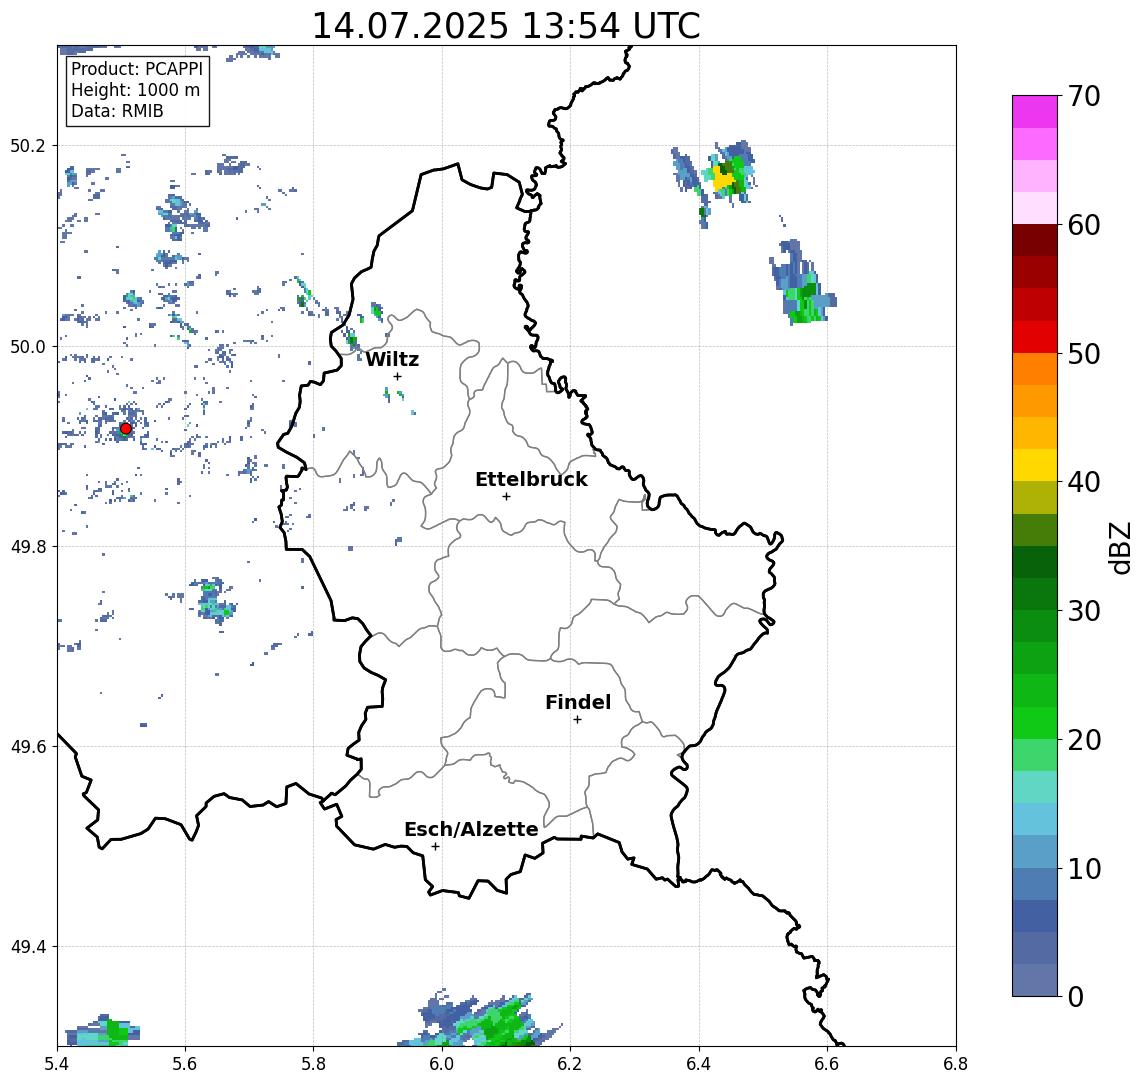1145x1084 pixels.
Task: Click the 40 tick on colorbar
Action: (1083, 482)
